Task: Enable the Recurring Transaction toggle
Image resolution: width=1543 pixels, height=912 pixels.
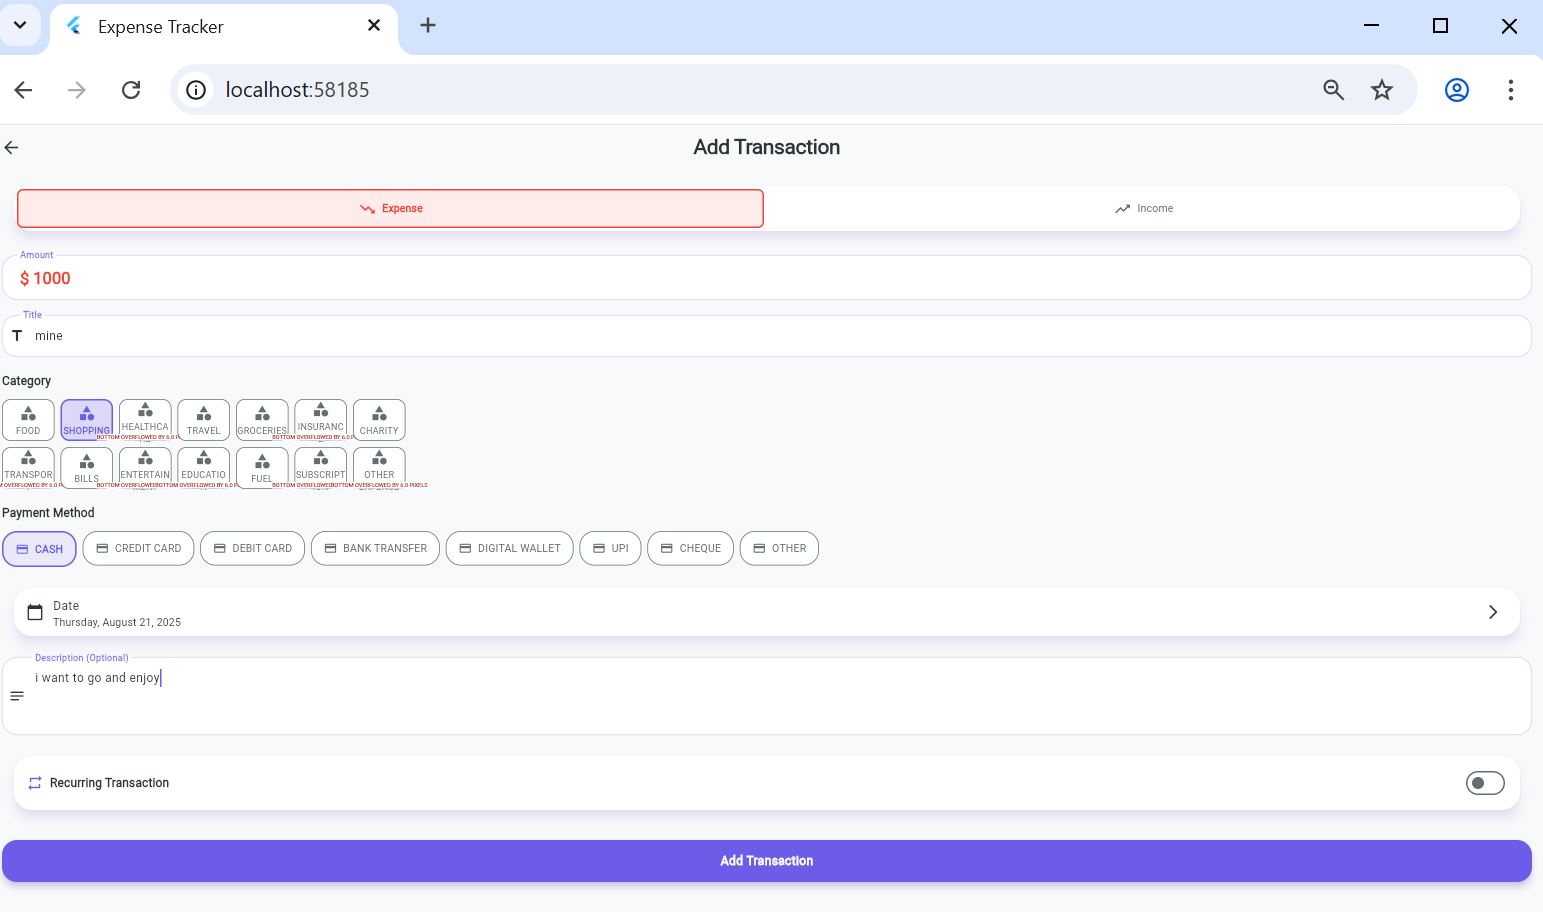Action: pos(1485,783)
